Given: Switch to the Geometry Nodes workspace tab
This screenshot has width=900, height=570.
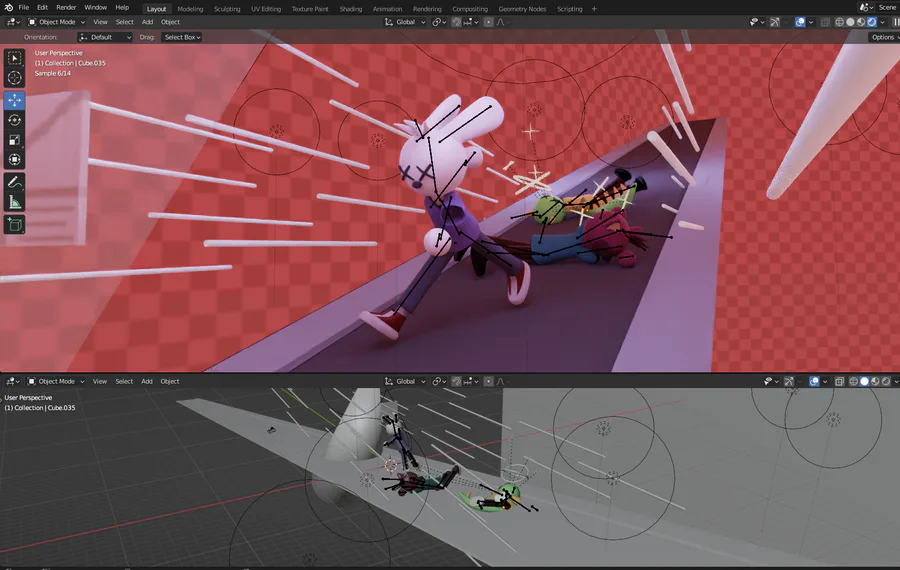Looking at the screenshot, I should 522,9.
